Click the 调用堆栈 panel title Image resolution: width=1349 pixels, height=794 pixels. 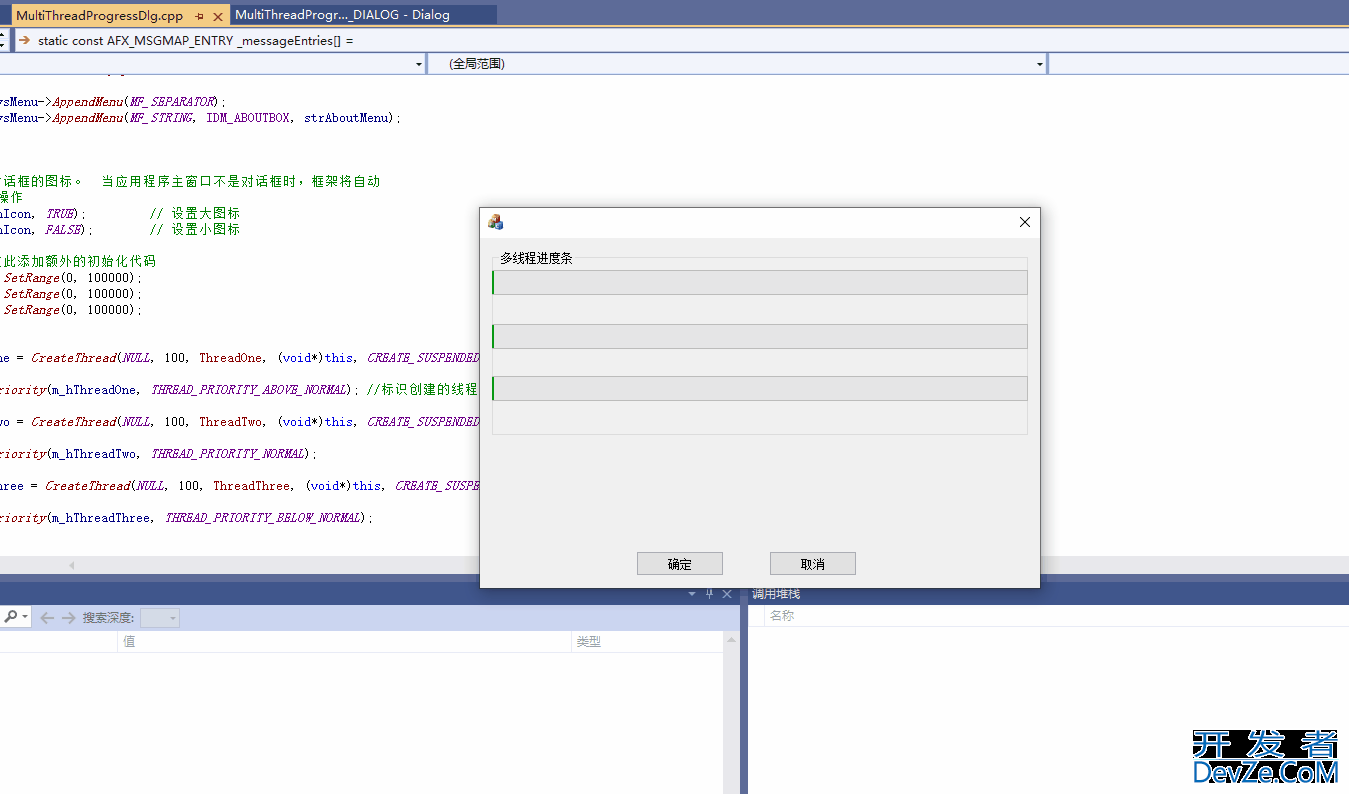776,594
